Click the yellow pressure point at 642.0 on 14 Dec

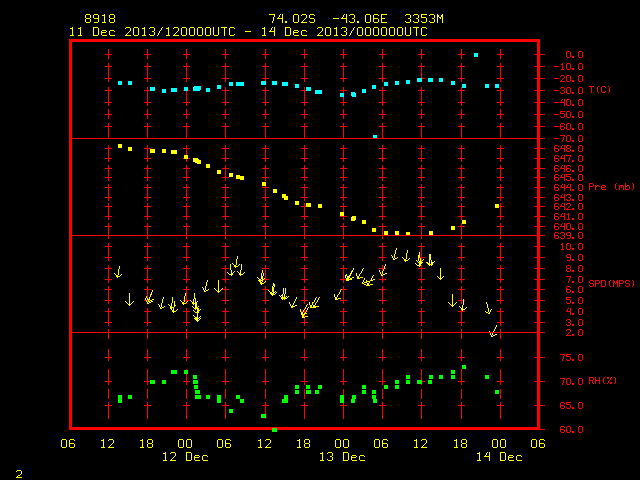click(x=497, y=206)
